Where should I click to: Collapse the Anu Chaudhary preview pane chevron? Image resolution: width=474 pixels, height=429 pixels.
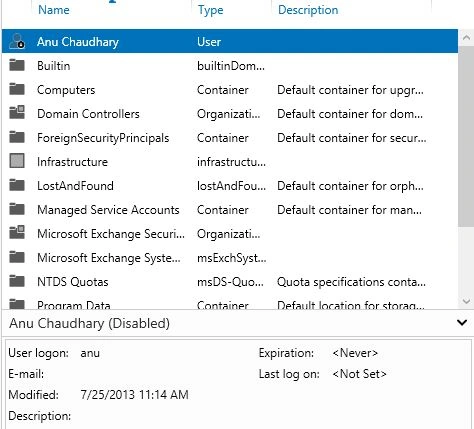click(x=462, y=323)
